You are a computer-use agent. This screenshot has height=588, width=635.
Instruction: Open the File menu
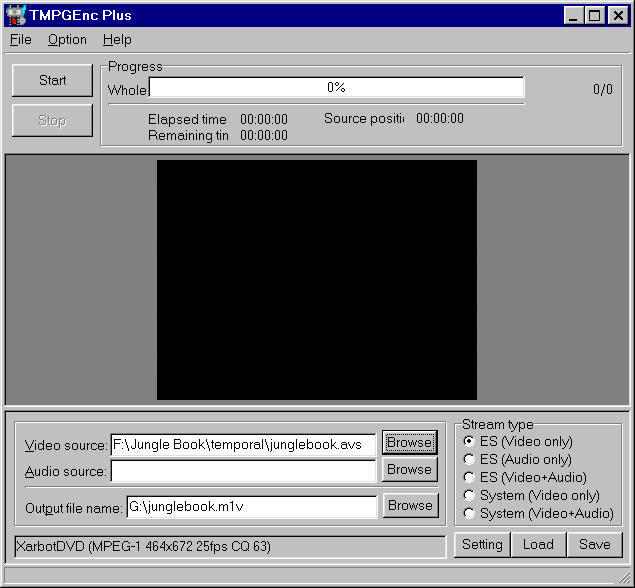pyautogui.click(x=21, y=40)
